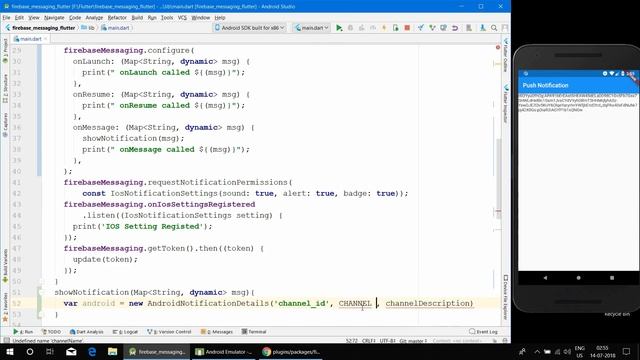The width and height of the screenshot is (640, 360).
Task: Click the main.dart breadcrumb in navigation bar
Action: coord(116,28)
